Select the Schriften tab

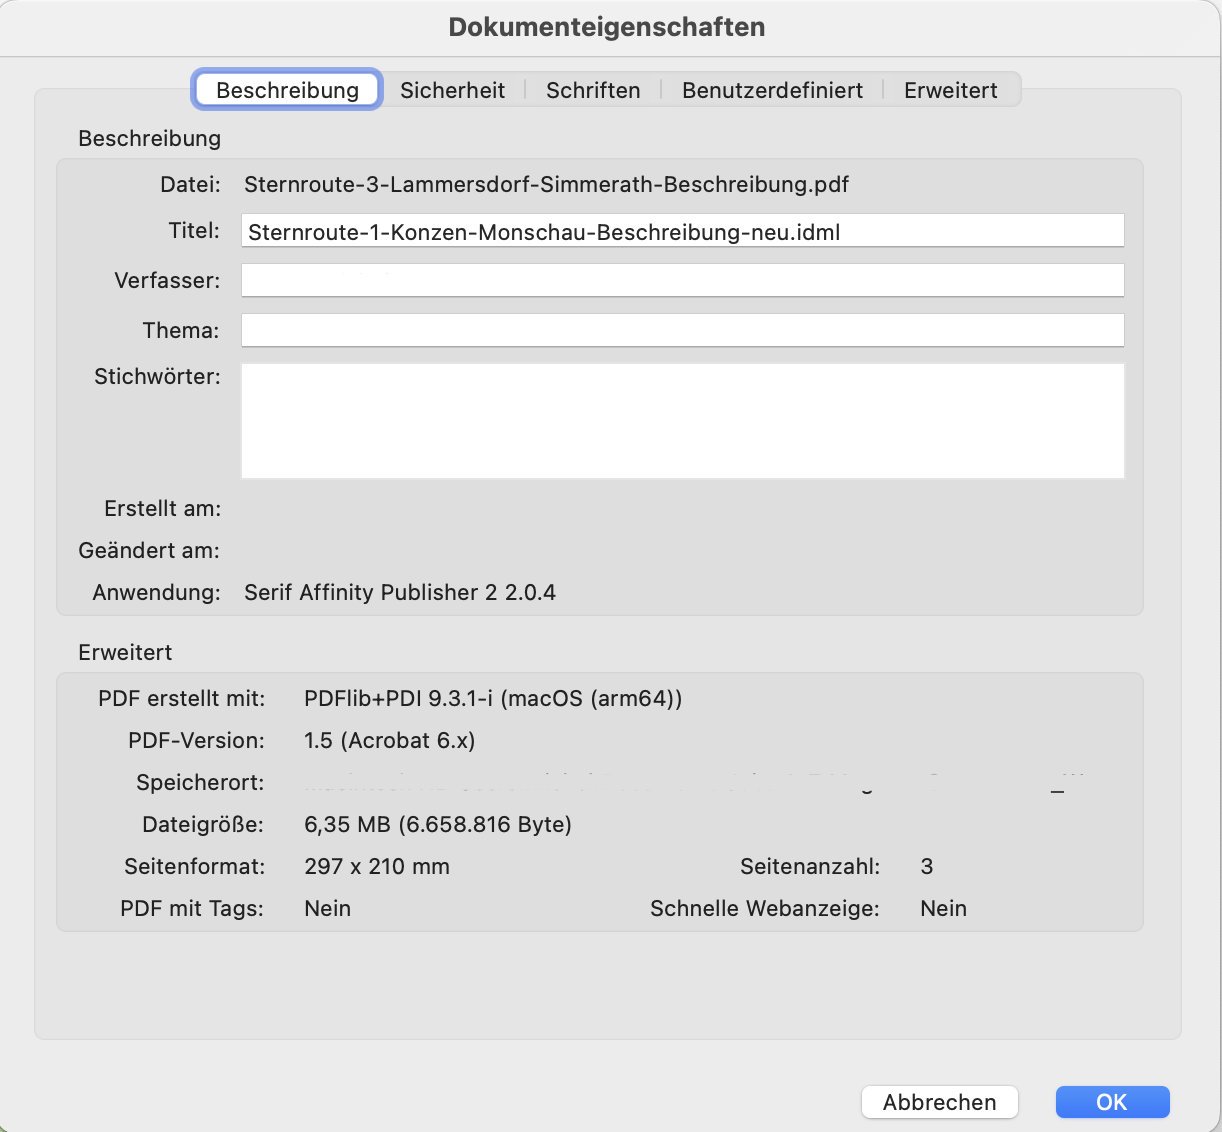593,90
